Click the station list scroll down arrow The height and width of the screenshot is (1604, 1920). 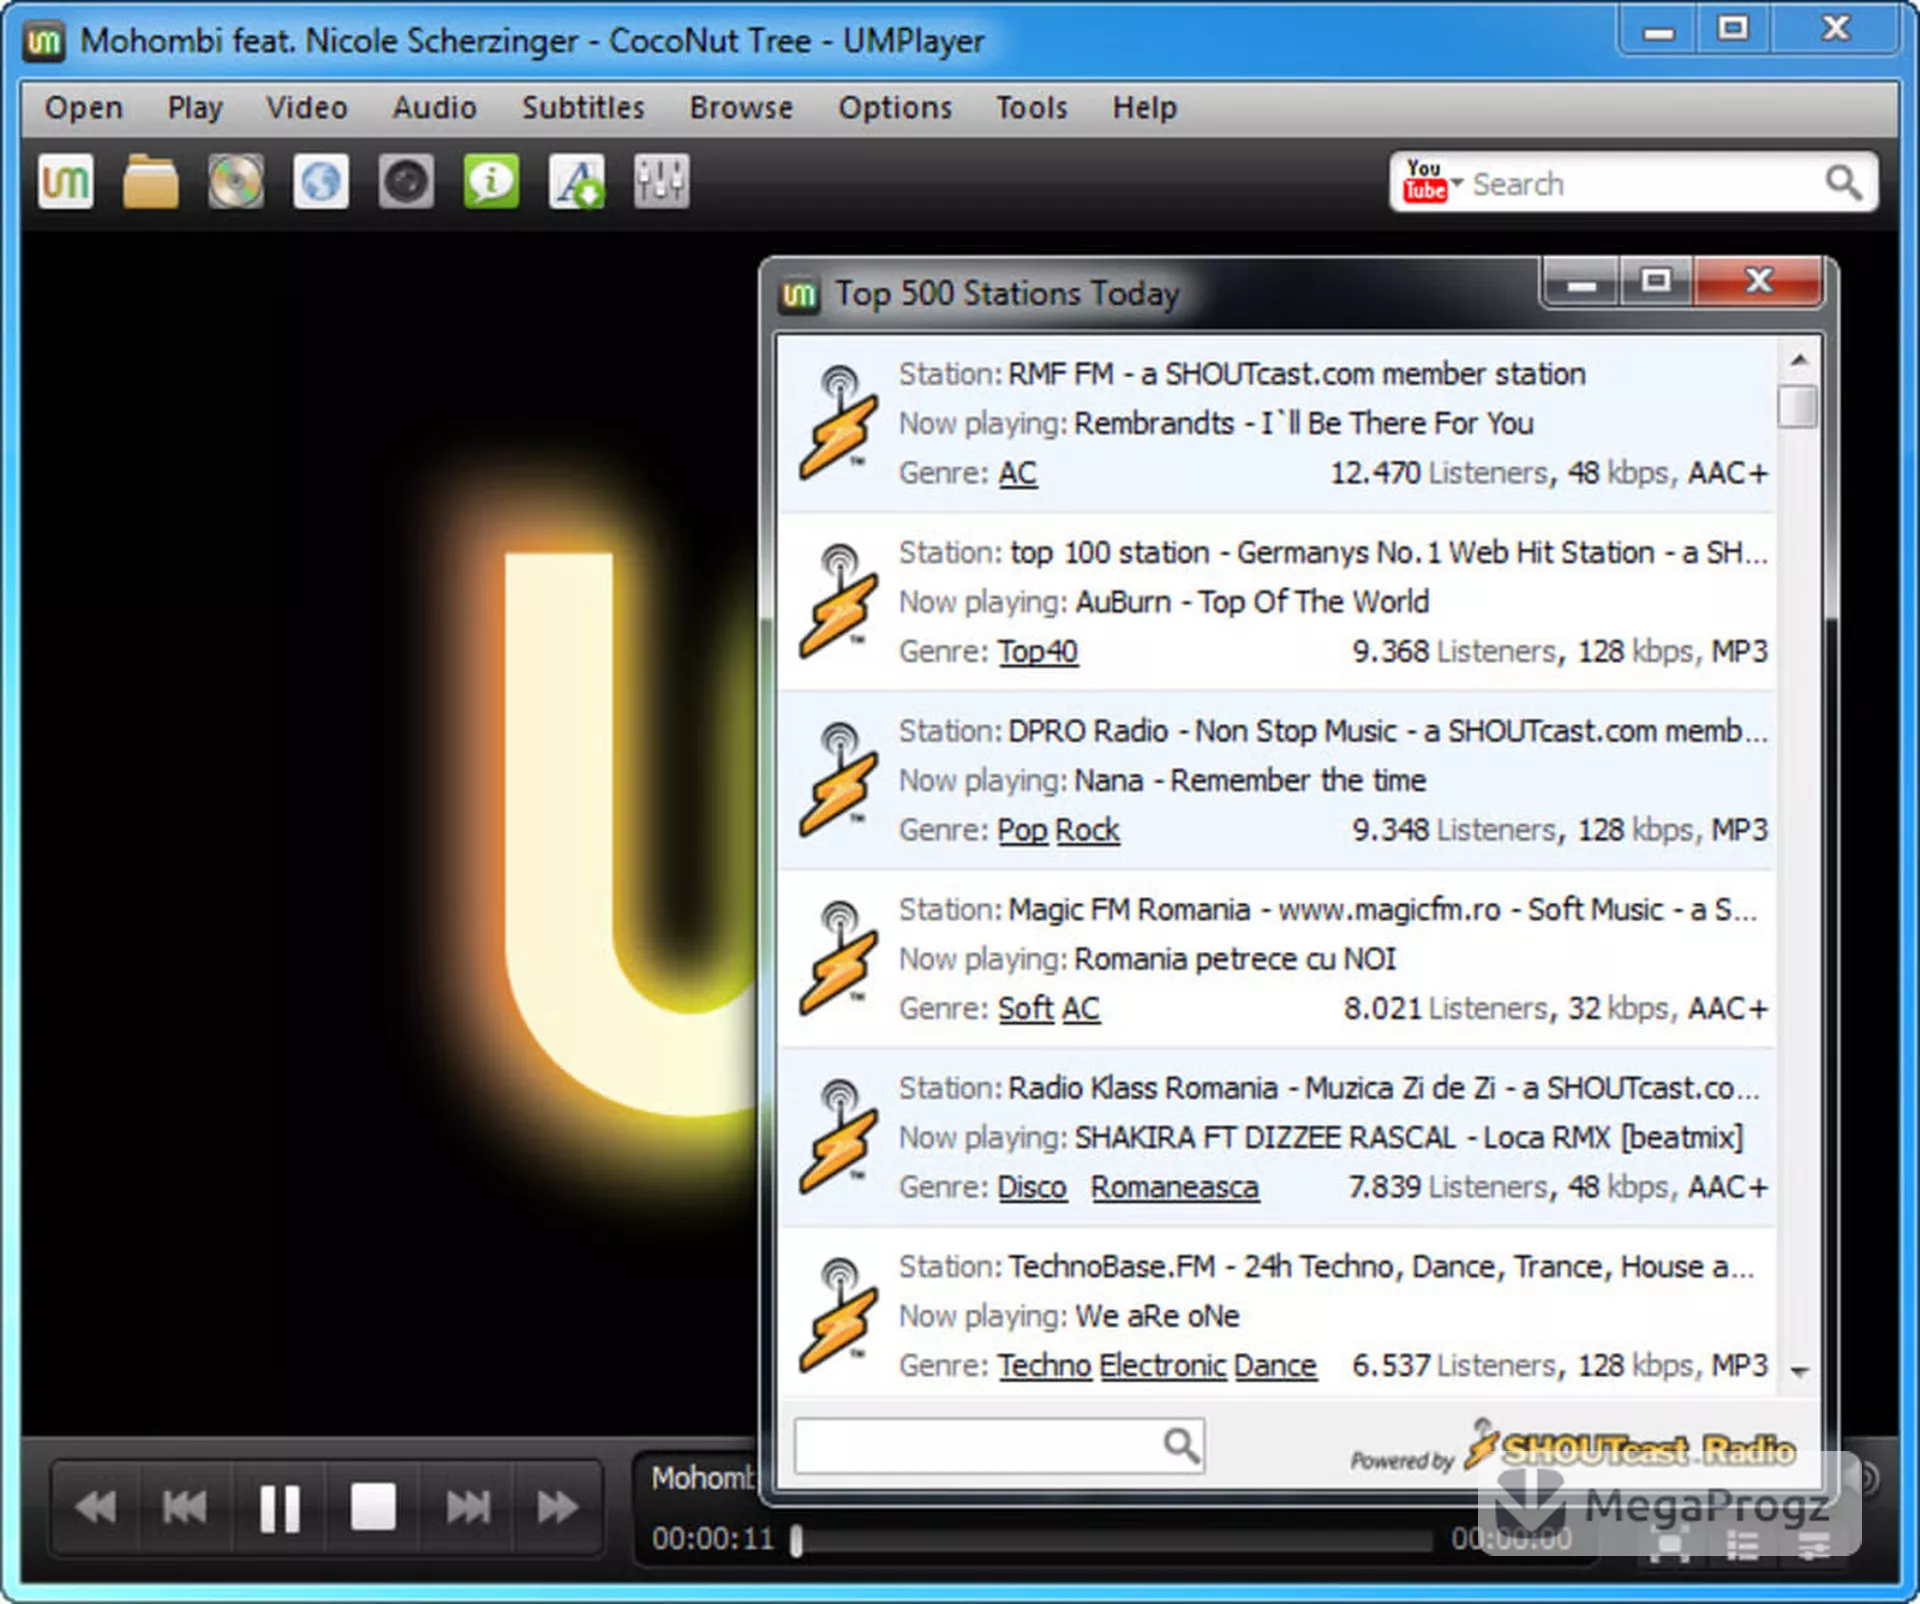tap(1799, 1372)
